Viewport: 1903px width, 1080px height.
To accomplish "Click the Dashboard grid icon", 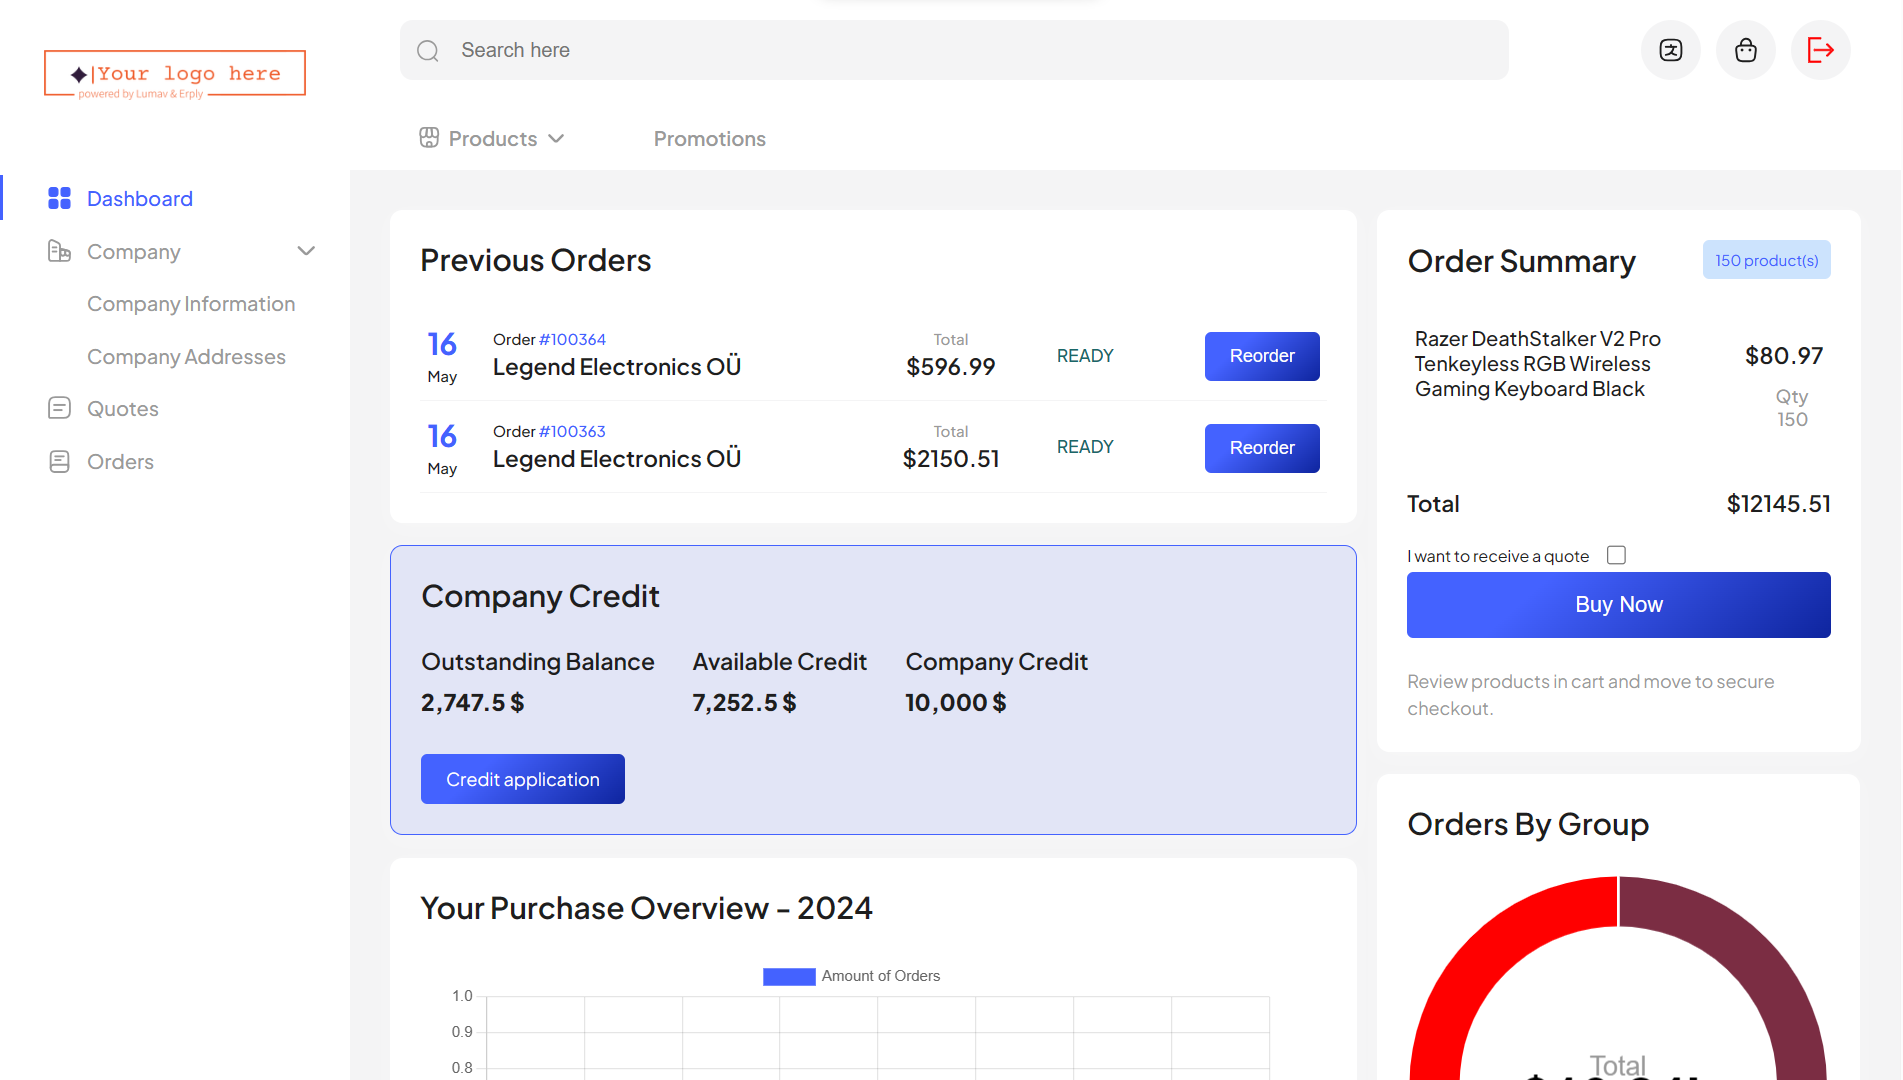I will click(59, 198).
